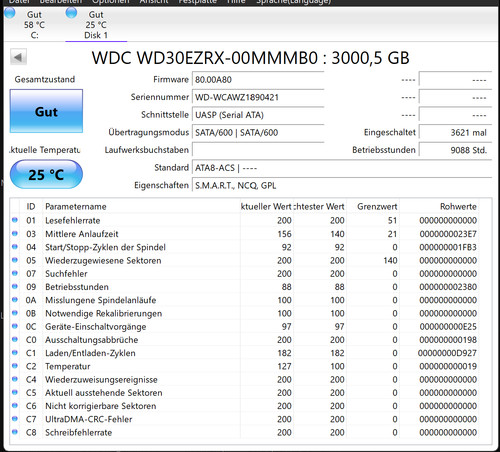Screen dimensions: 500x452
Task: Click the status dot for Wiederzugewiesene Sektoren
Action: tap(15, 260)
